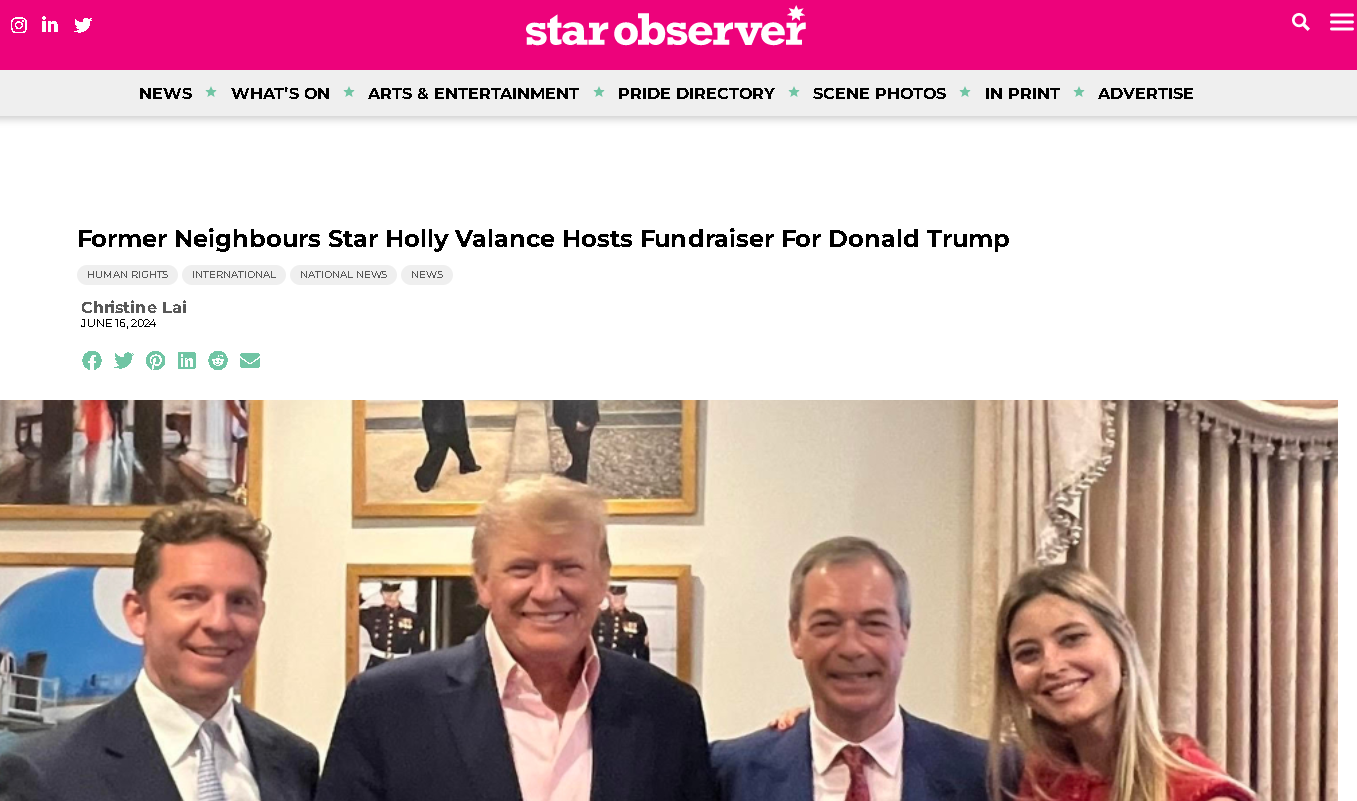The width and height of the screenshot is (1357, 801).
Task: Open the search magnifier icon
Action: 1301,22
